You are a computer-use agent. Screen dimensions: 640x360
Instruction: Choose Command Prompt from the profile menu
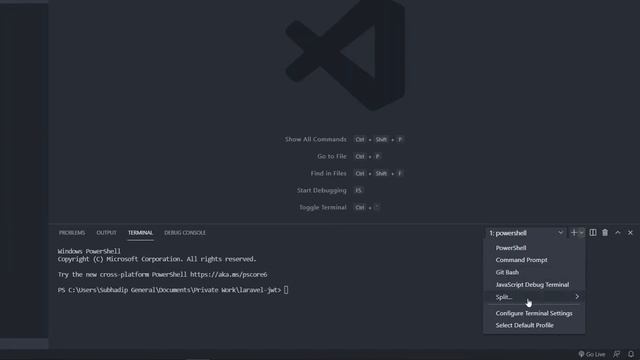(534, 260)
